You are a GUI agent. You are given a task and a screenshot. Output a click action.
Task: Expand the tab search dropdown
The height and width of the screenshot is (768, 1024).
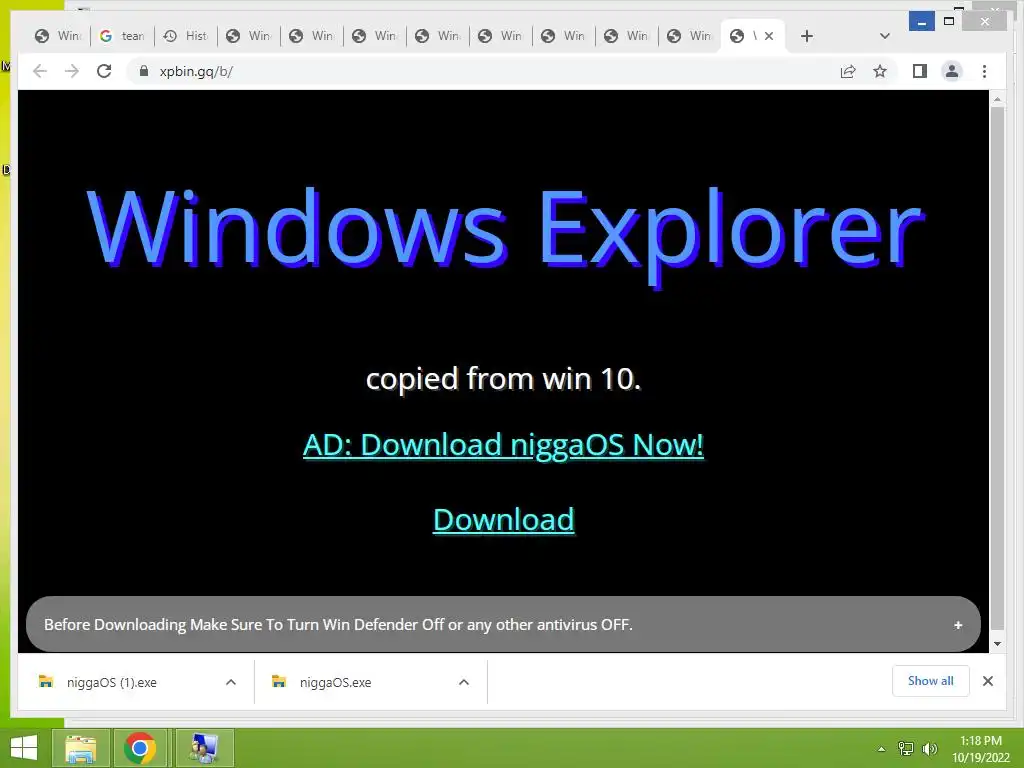point(885,36)
